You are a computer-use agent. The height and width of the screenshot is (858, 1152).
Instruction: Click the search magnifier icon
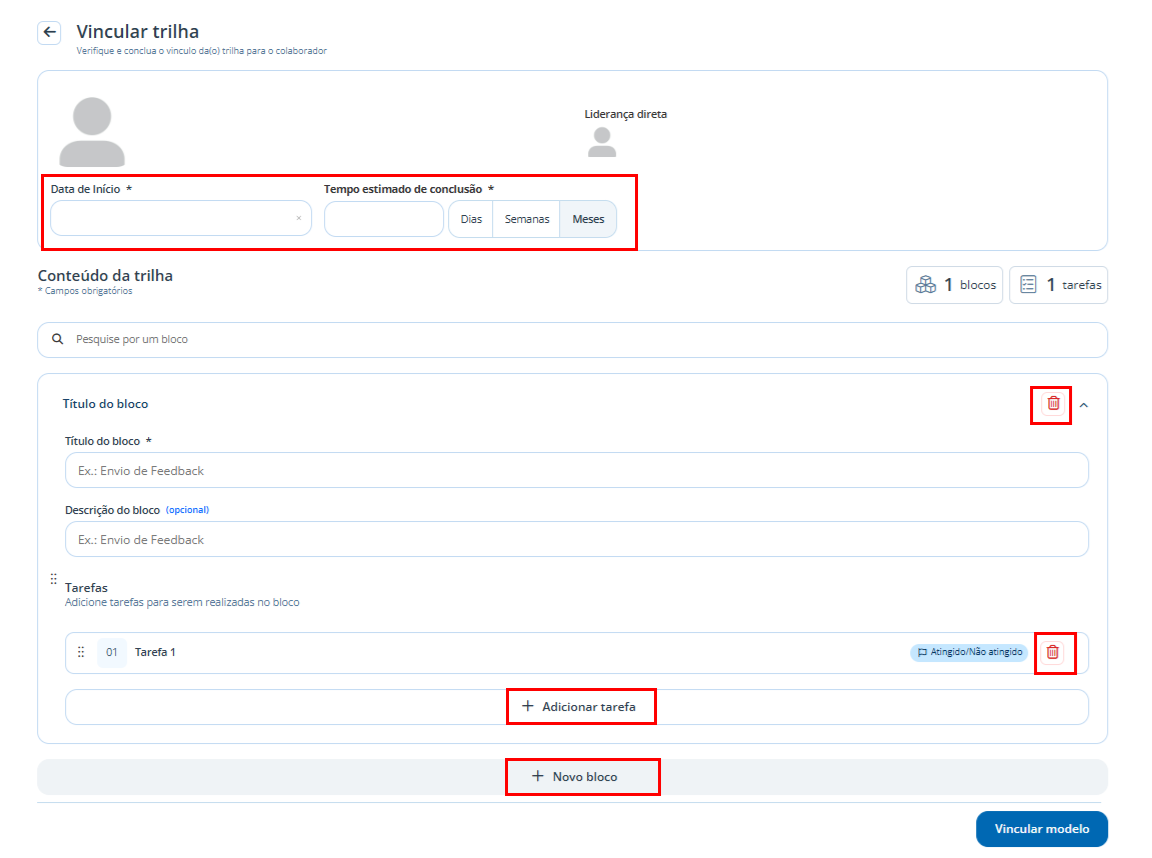[57, 339]
